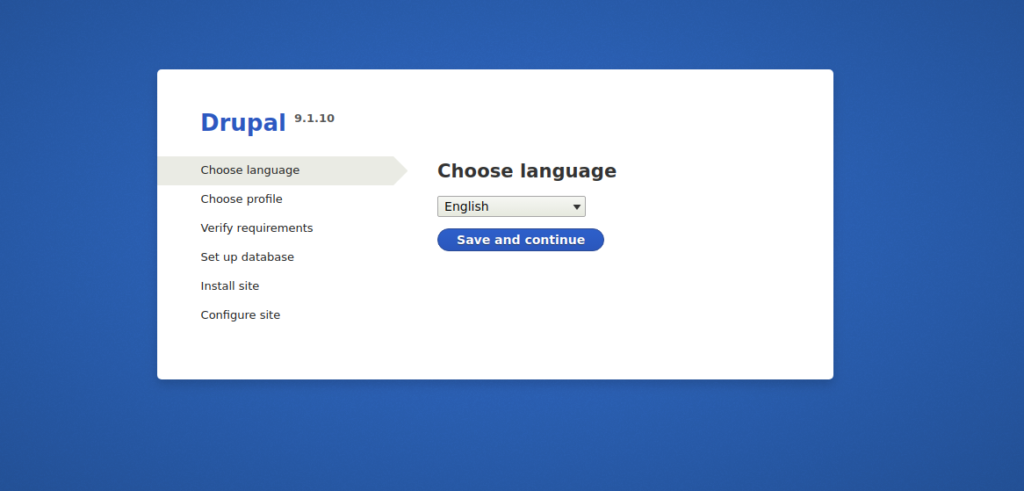The width and height of the screenshot is (1024, 491).
Task: Click the Choose profile step label
Action: pos(242,199)
